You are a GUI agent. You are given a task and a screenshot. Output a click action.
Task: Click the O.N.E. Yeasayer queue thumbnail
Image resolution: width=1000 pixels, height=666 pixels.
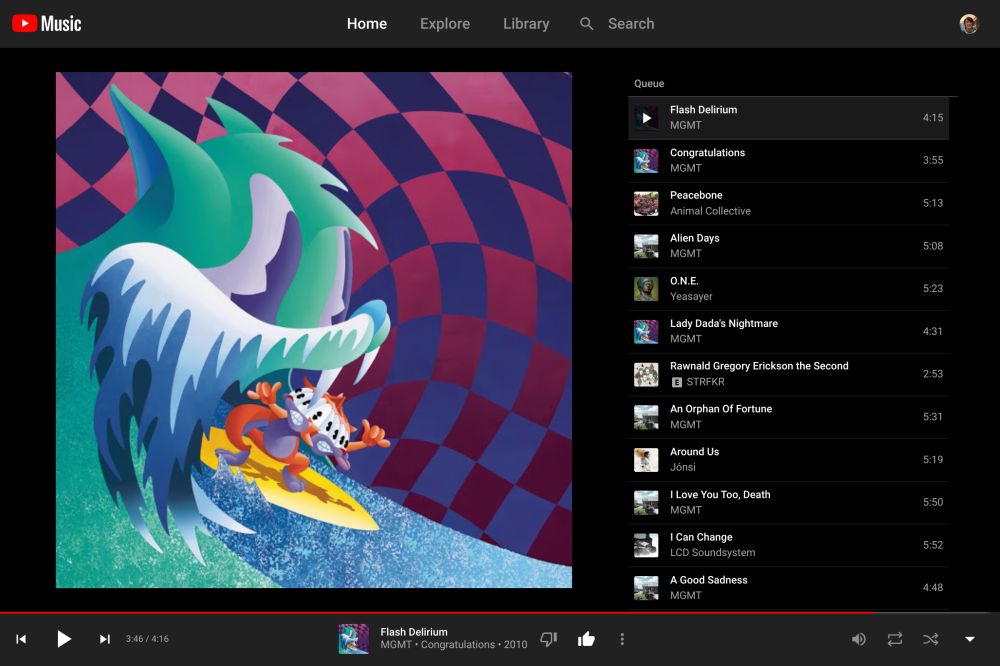[x=646, y=289]
